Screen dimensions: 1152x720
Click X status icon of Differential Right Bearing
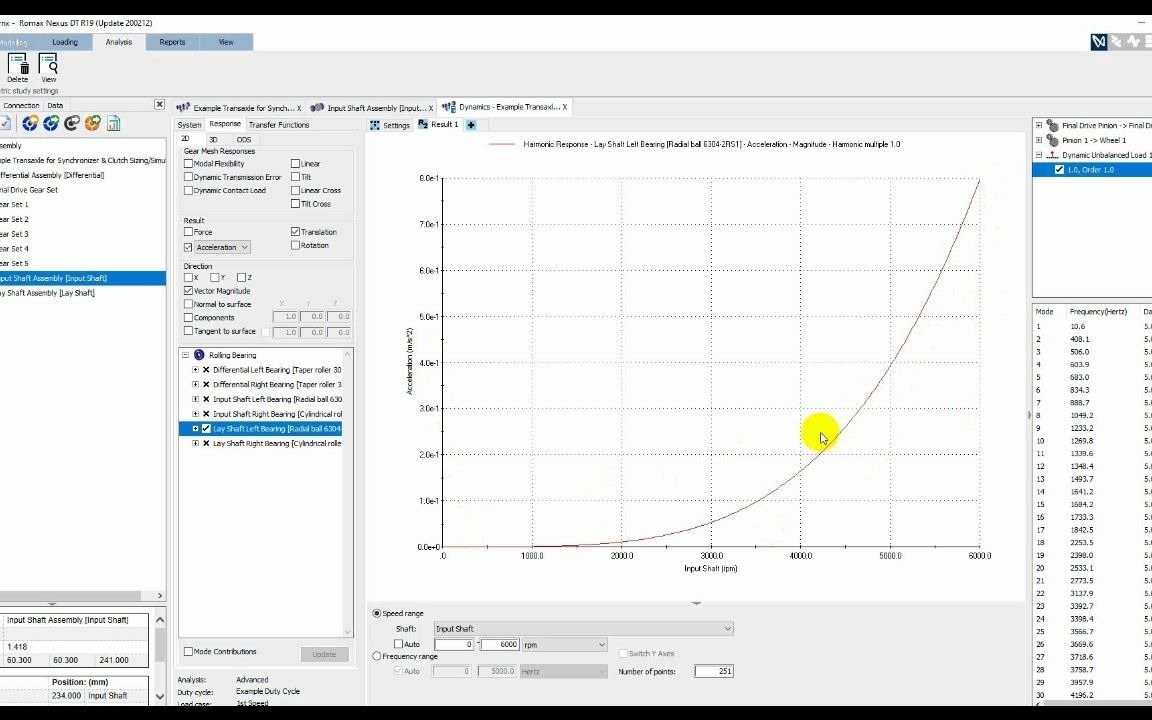click(x=206, y=384)
